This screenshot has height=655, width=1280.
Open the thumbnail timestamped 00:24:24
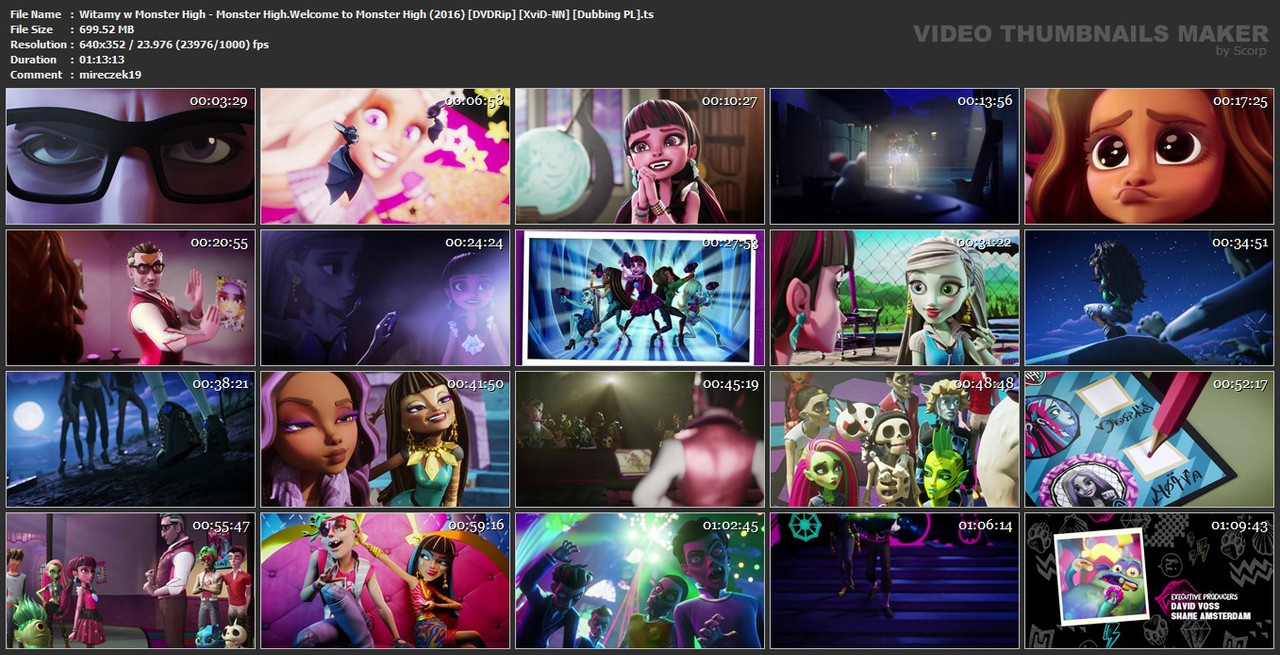point(385,298)
